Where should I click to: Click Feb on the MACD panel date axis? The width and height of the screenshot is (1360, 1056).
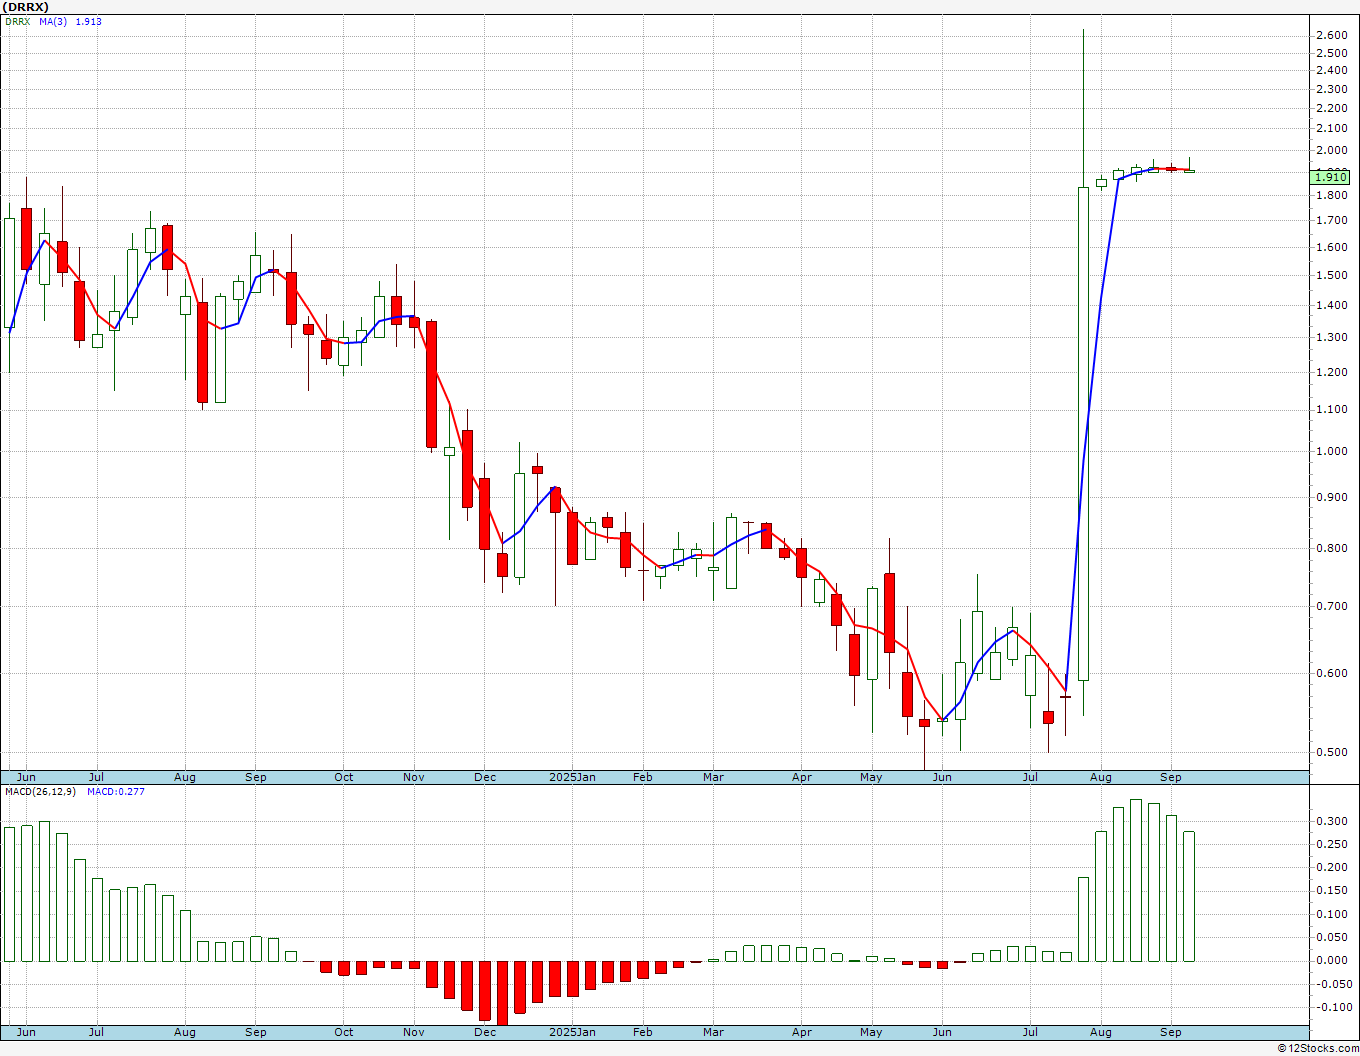pyautogui.click(x=642, y=1032)
